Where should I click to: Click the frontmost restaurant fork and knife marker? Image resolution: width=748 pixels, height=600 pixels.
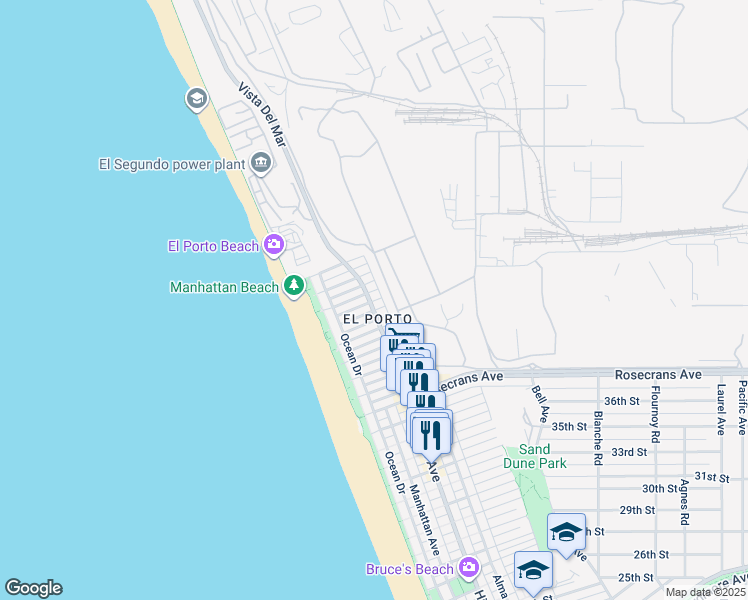(431, 437)
